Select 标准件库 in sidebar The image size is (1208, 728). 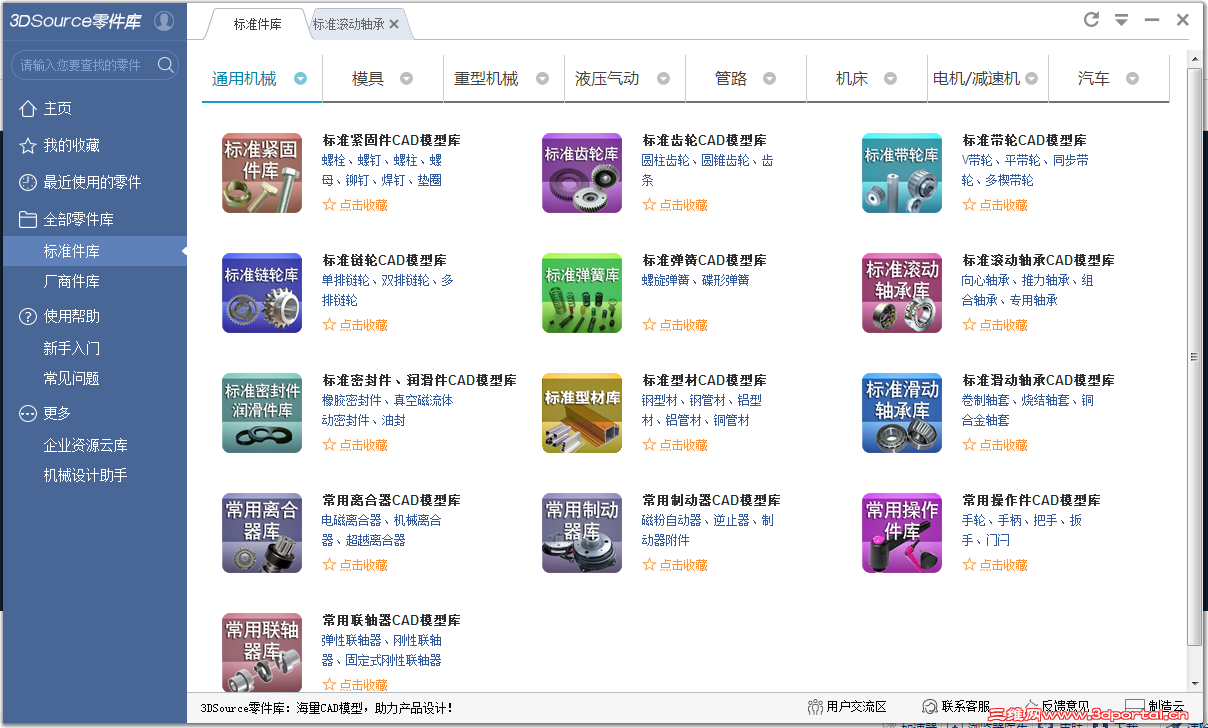(x=93, y=251)
